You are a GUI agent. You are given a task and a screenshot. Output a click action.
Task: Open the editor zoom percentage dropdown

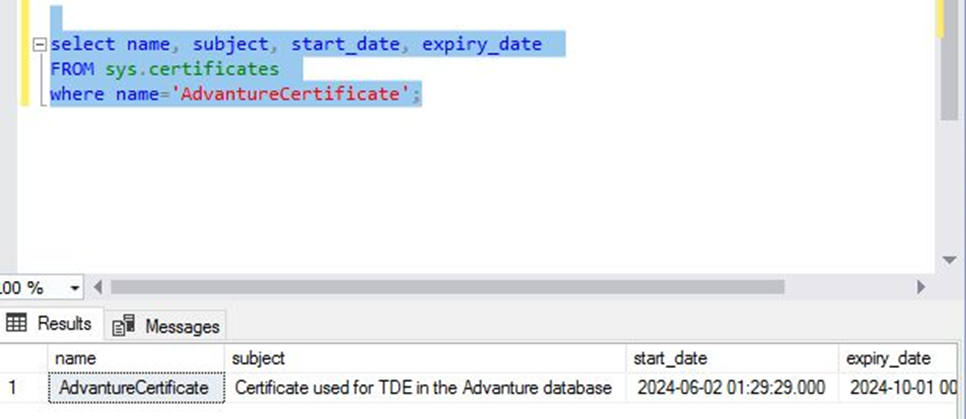[x=75, y=288]
